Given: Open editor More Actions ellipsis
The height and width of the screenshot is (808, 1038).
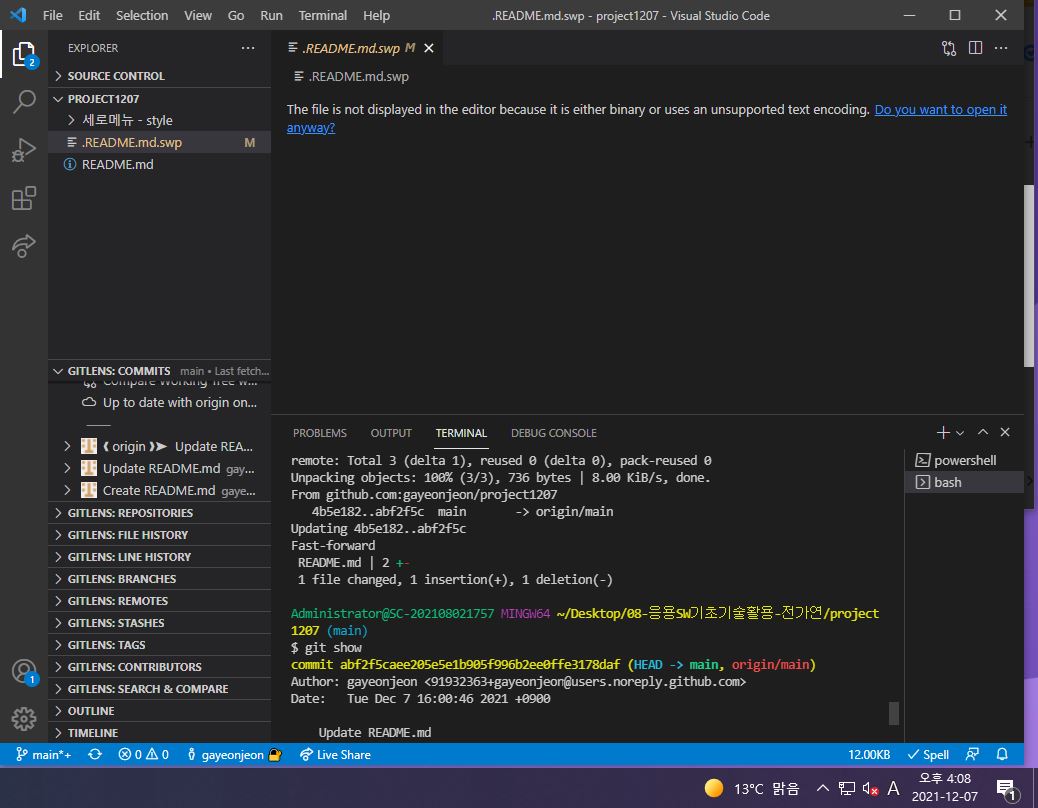Looking at the screenshot, I should 1001,48.
